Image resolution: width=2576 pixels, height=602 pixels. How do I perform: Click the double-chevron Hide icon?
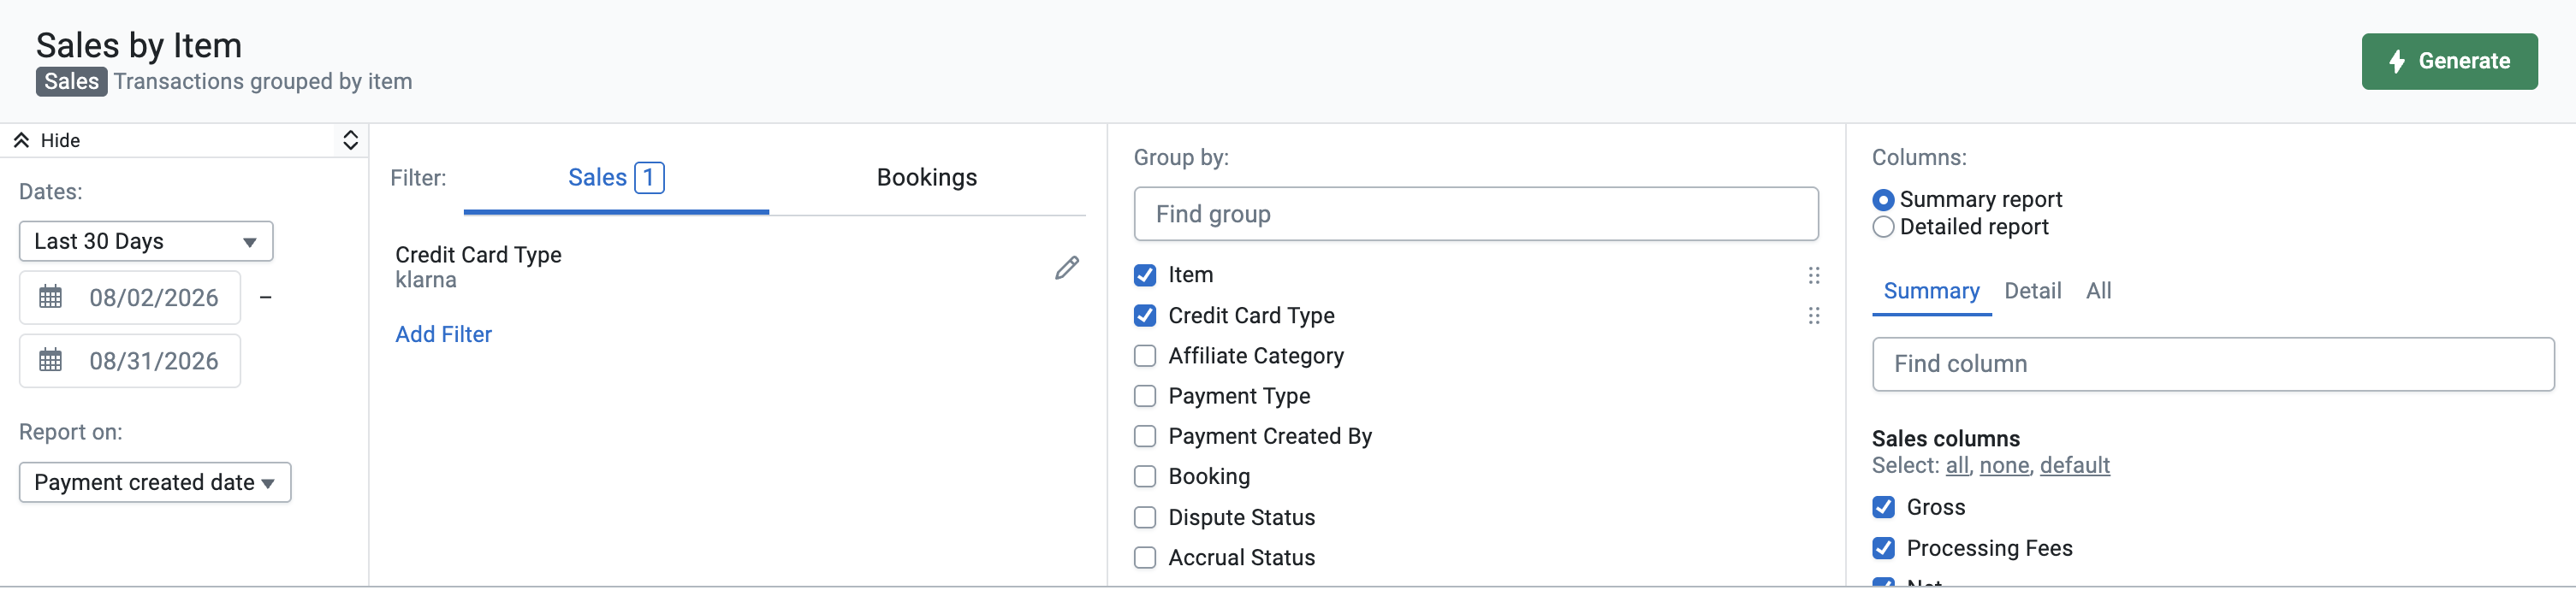pos(21,141)
